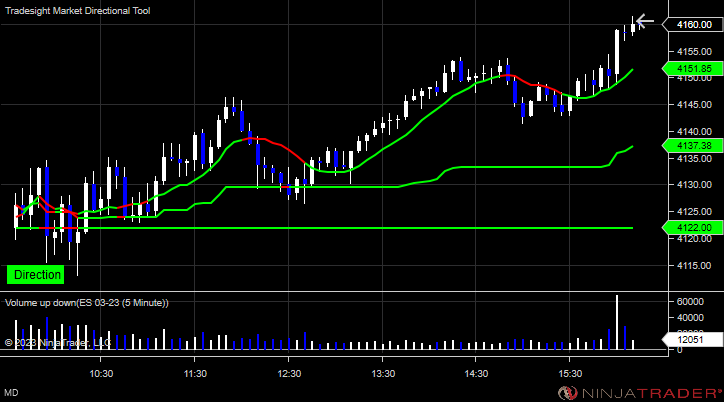Select the 4151.85 green price marker
The image size is (724, 402).
point(693,69)
